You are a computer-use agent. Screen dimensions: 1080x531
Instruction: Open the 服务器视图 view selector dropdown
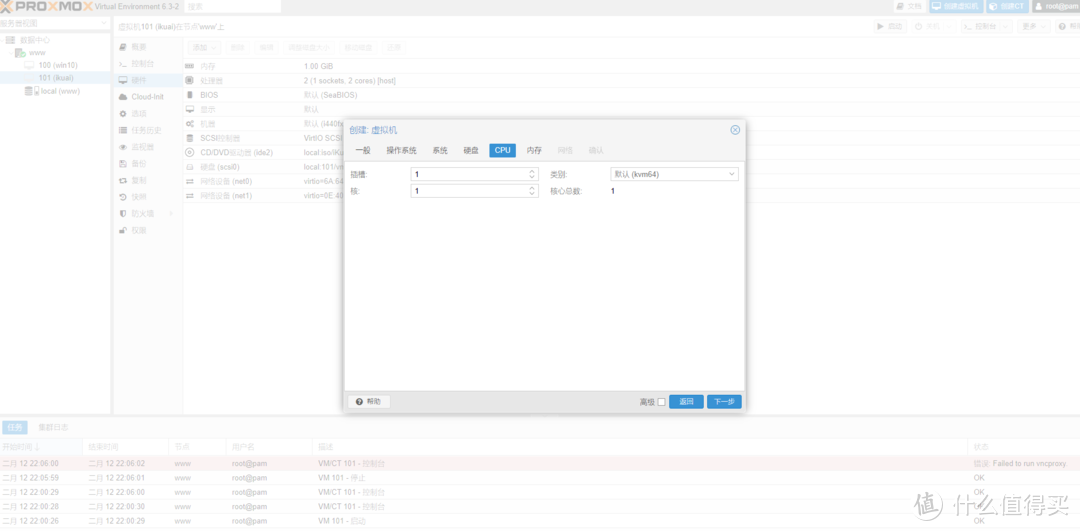point(55,23)
